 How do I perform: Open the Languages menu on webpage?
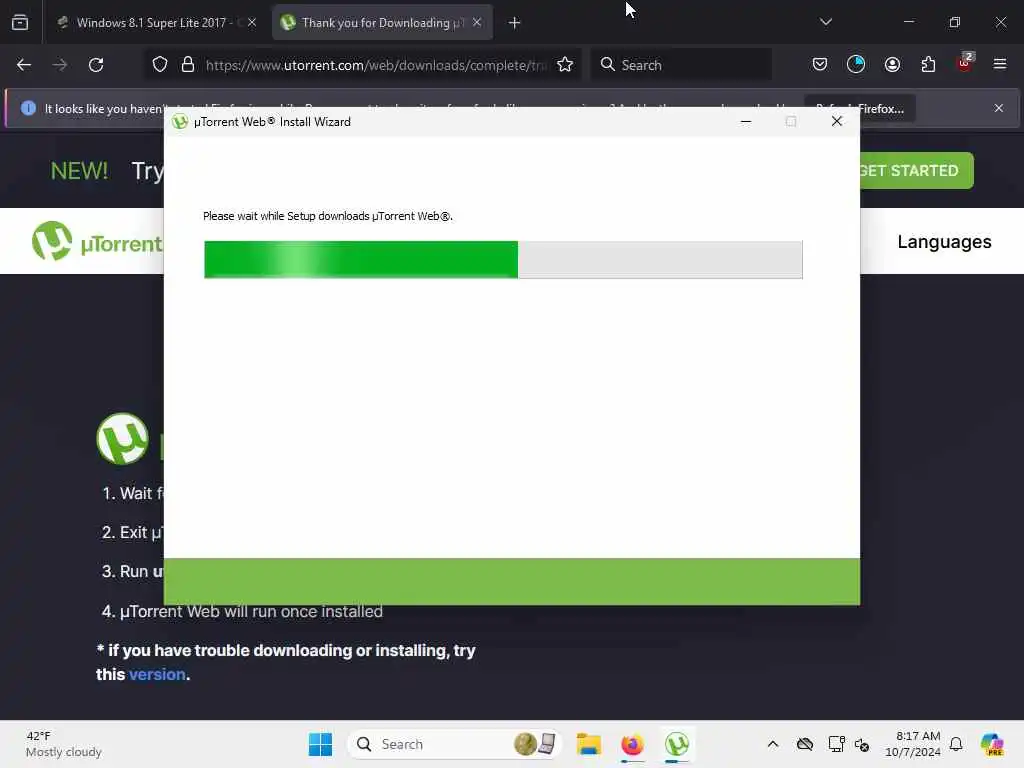click(944, 242)
